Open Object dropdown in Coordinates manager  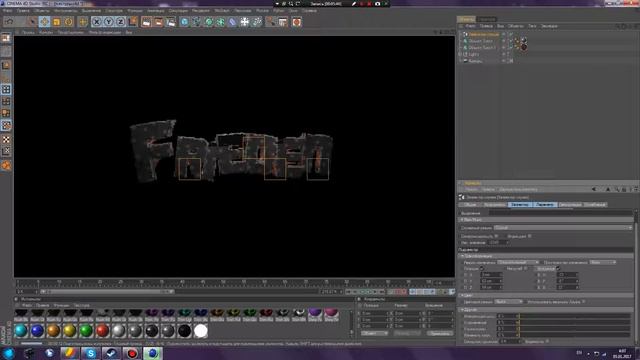[374, 333]
